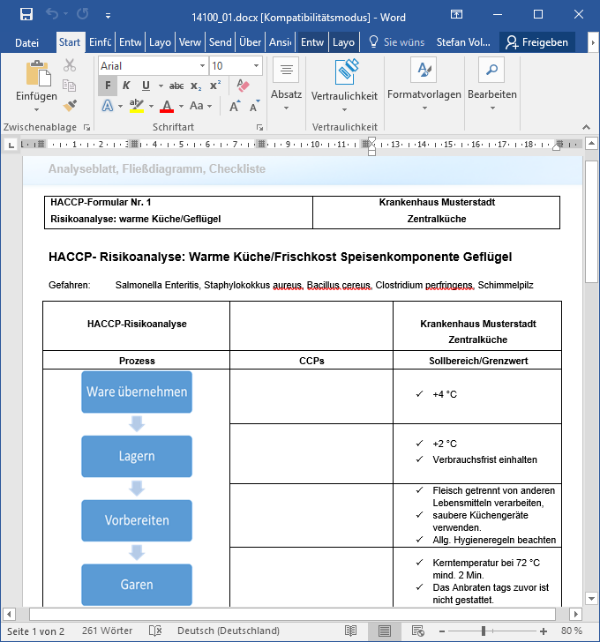Open the Datei tab

point(27,42)
